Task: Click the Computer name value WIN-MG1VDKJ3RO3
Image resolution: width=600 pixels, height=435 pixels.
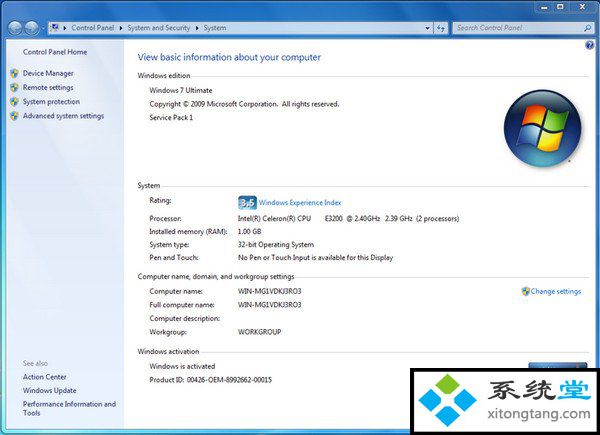Action: point(269,291)
